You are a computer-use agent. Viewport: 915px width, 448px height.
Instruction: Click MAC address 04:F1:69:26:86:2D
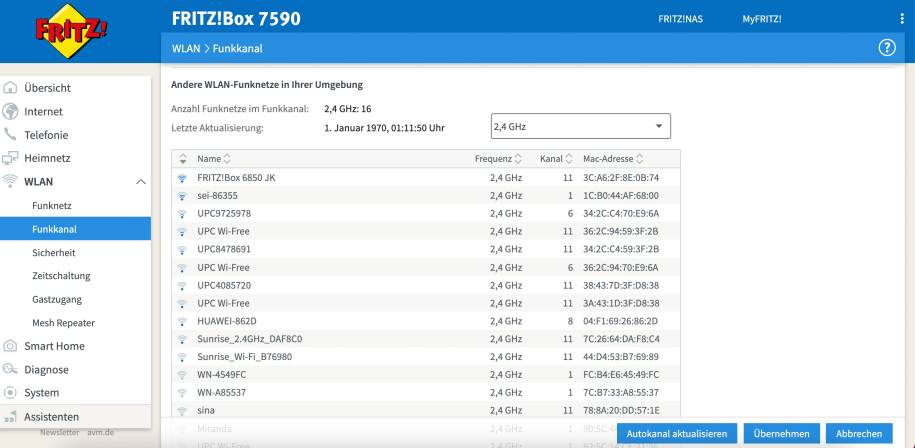click(x=620, y=321)
